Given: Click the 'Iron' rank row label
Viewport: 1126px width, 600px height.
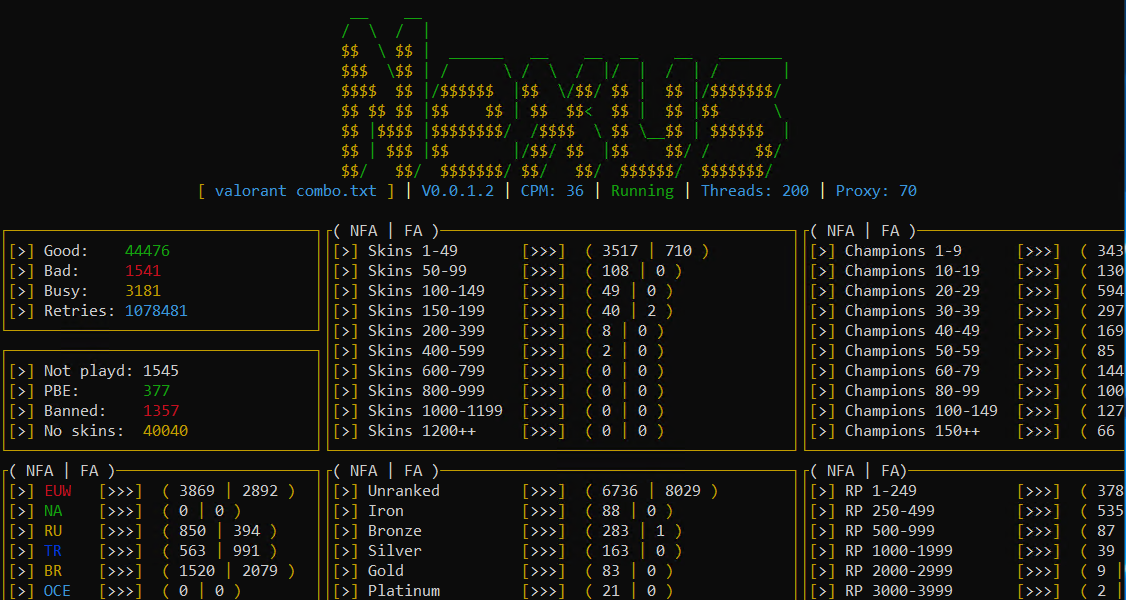Looking at the screenshot, I should pos(386,512).
